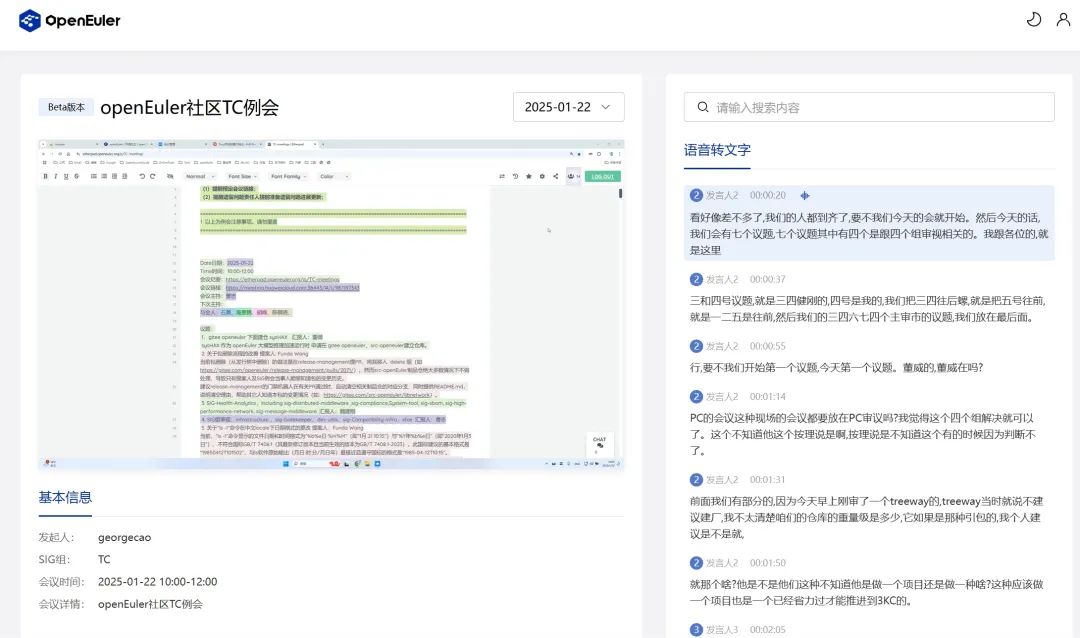Toggle dark mode with the moon icon
1080x638 pixels.
pyautogui.click(x=1034, y=19)
